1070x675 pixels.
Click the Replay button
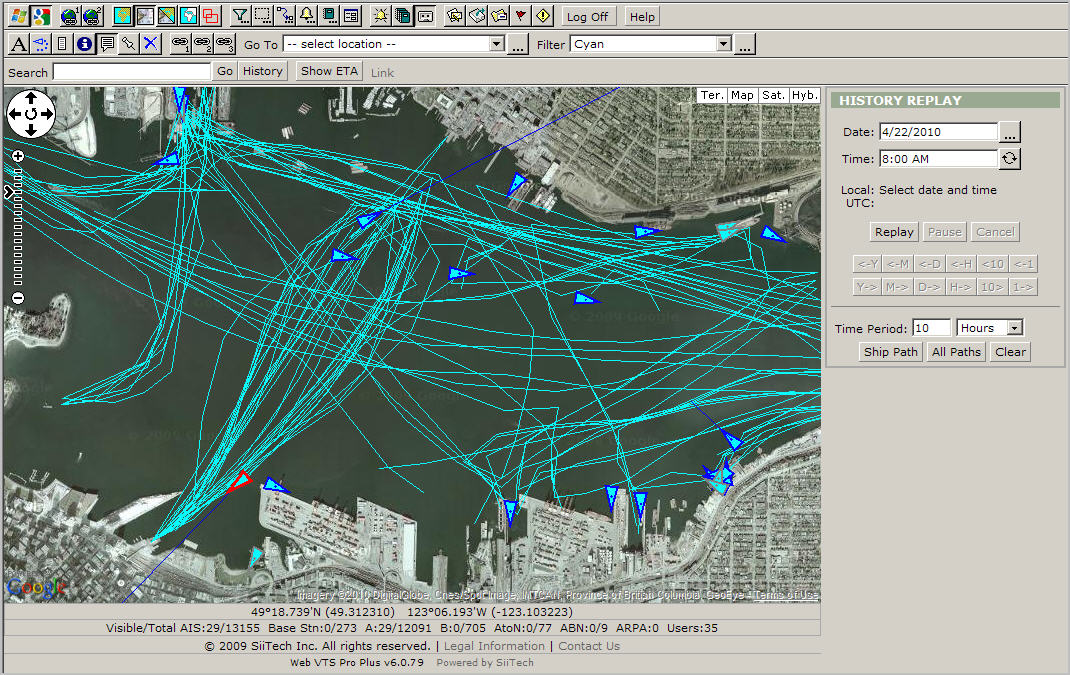894,232
